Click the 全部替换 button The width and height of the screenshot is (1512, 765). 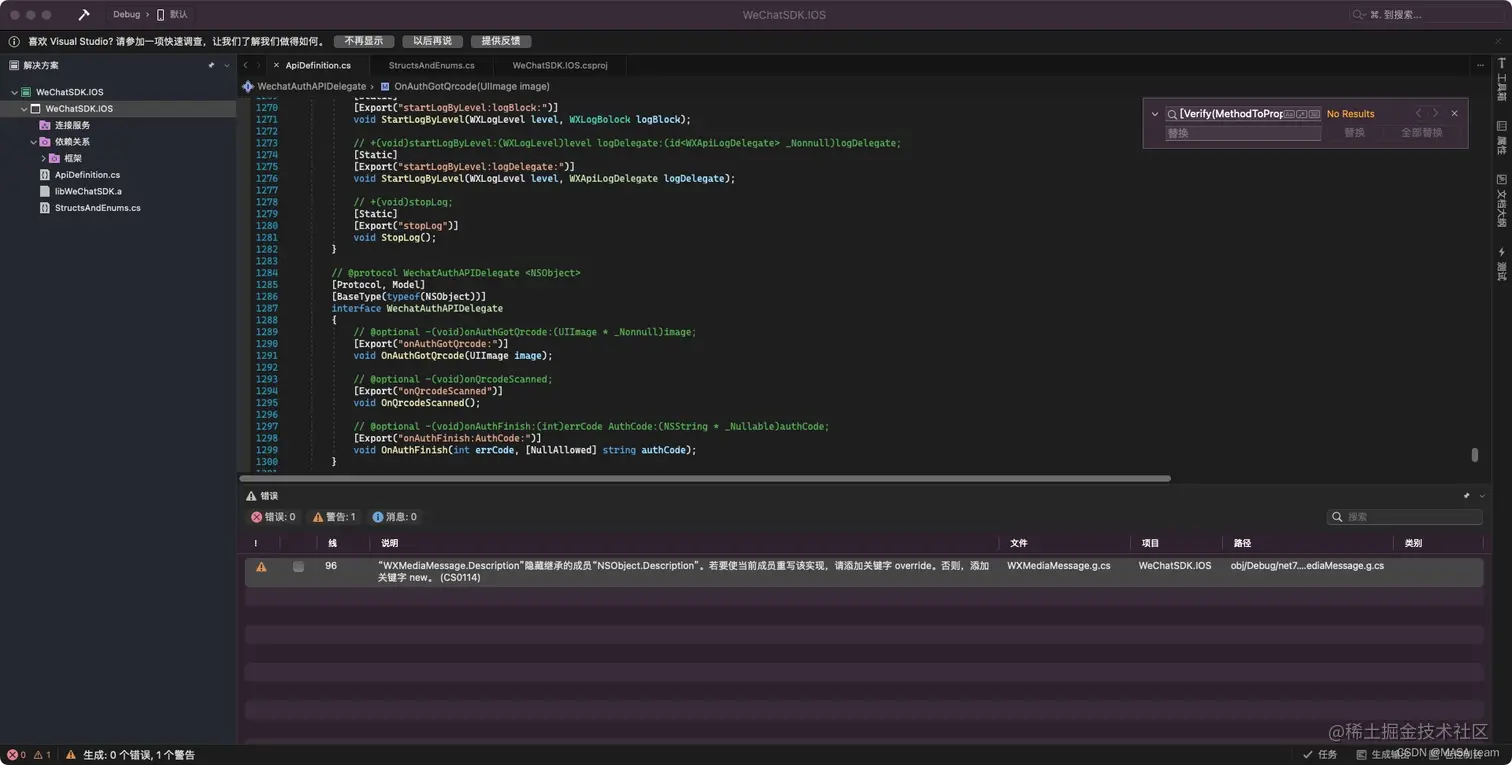click(x=1421, y=133)
